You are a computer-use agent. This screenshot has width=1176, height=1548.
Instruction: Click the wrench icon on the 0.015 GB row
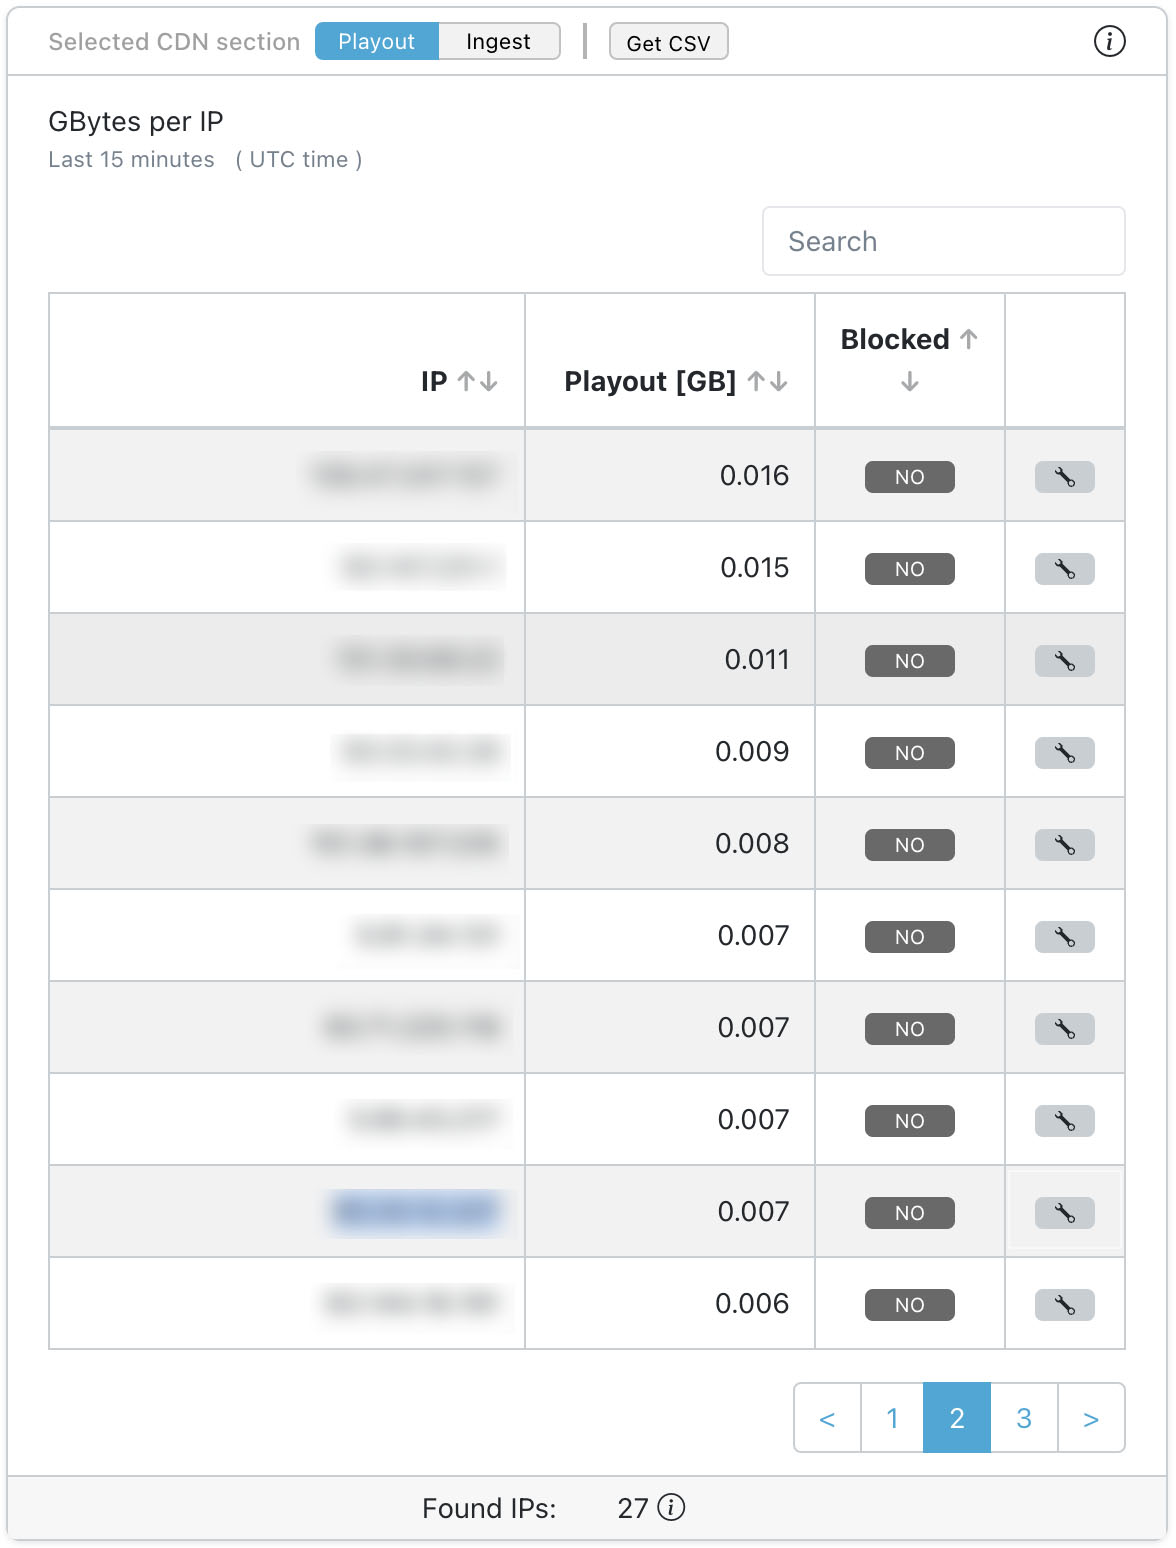(x=1064, y=569)
